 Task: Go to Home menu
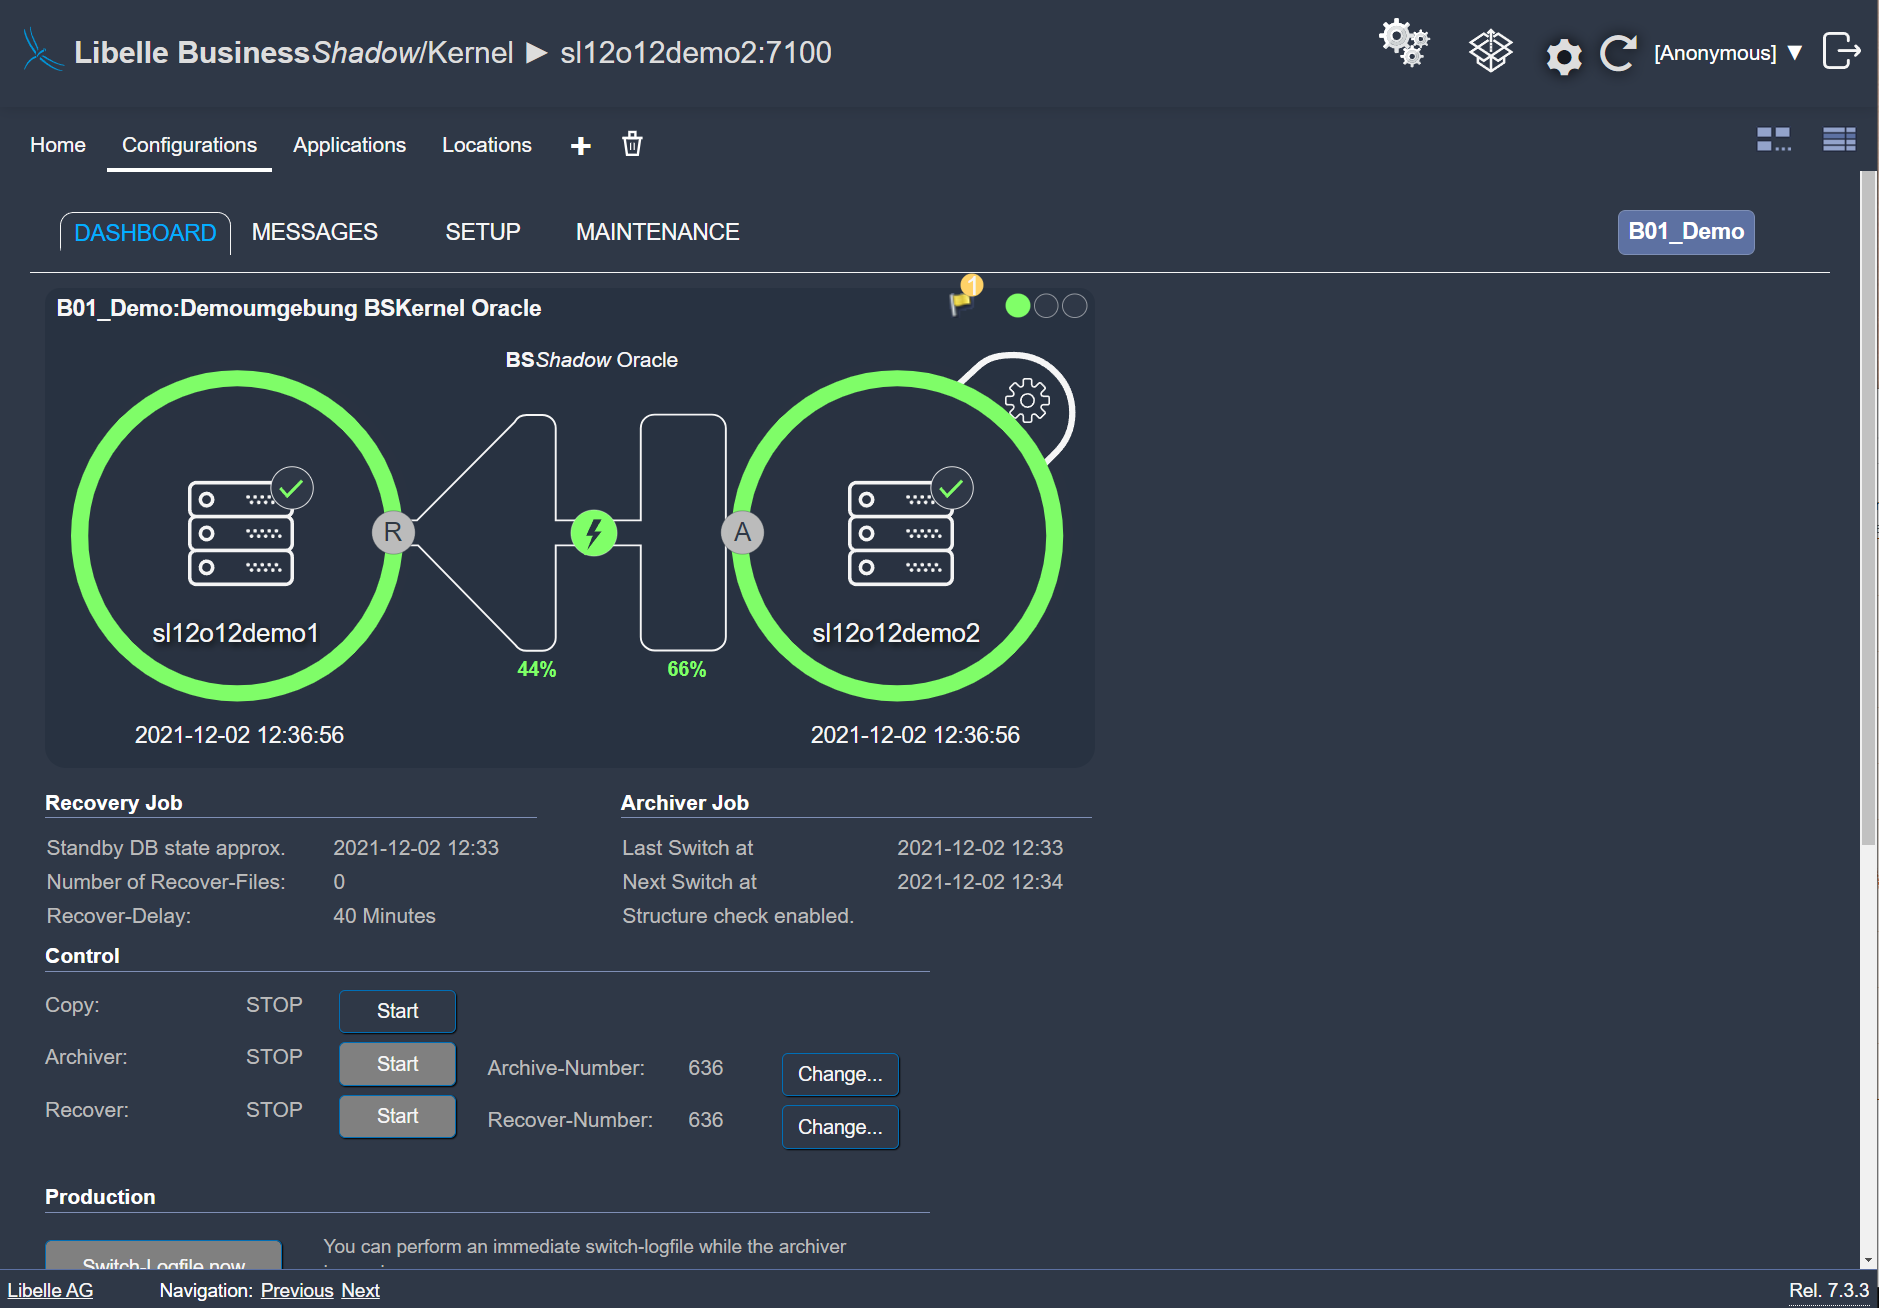(58, 145)
